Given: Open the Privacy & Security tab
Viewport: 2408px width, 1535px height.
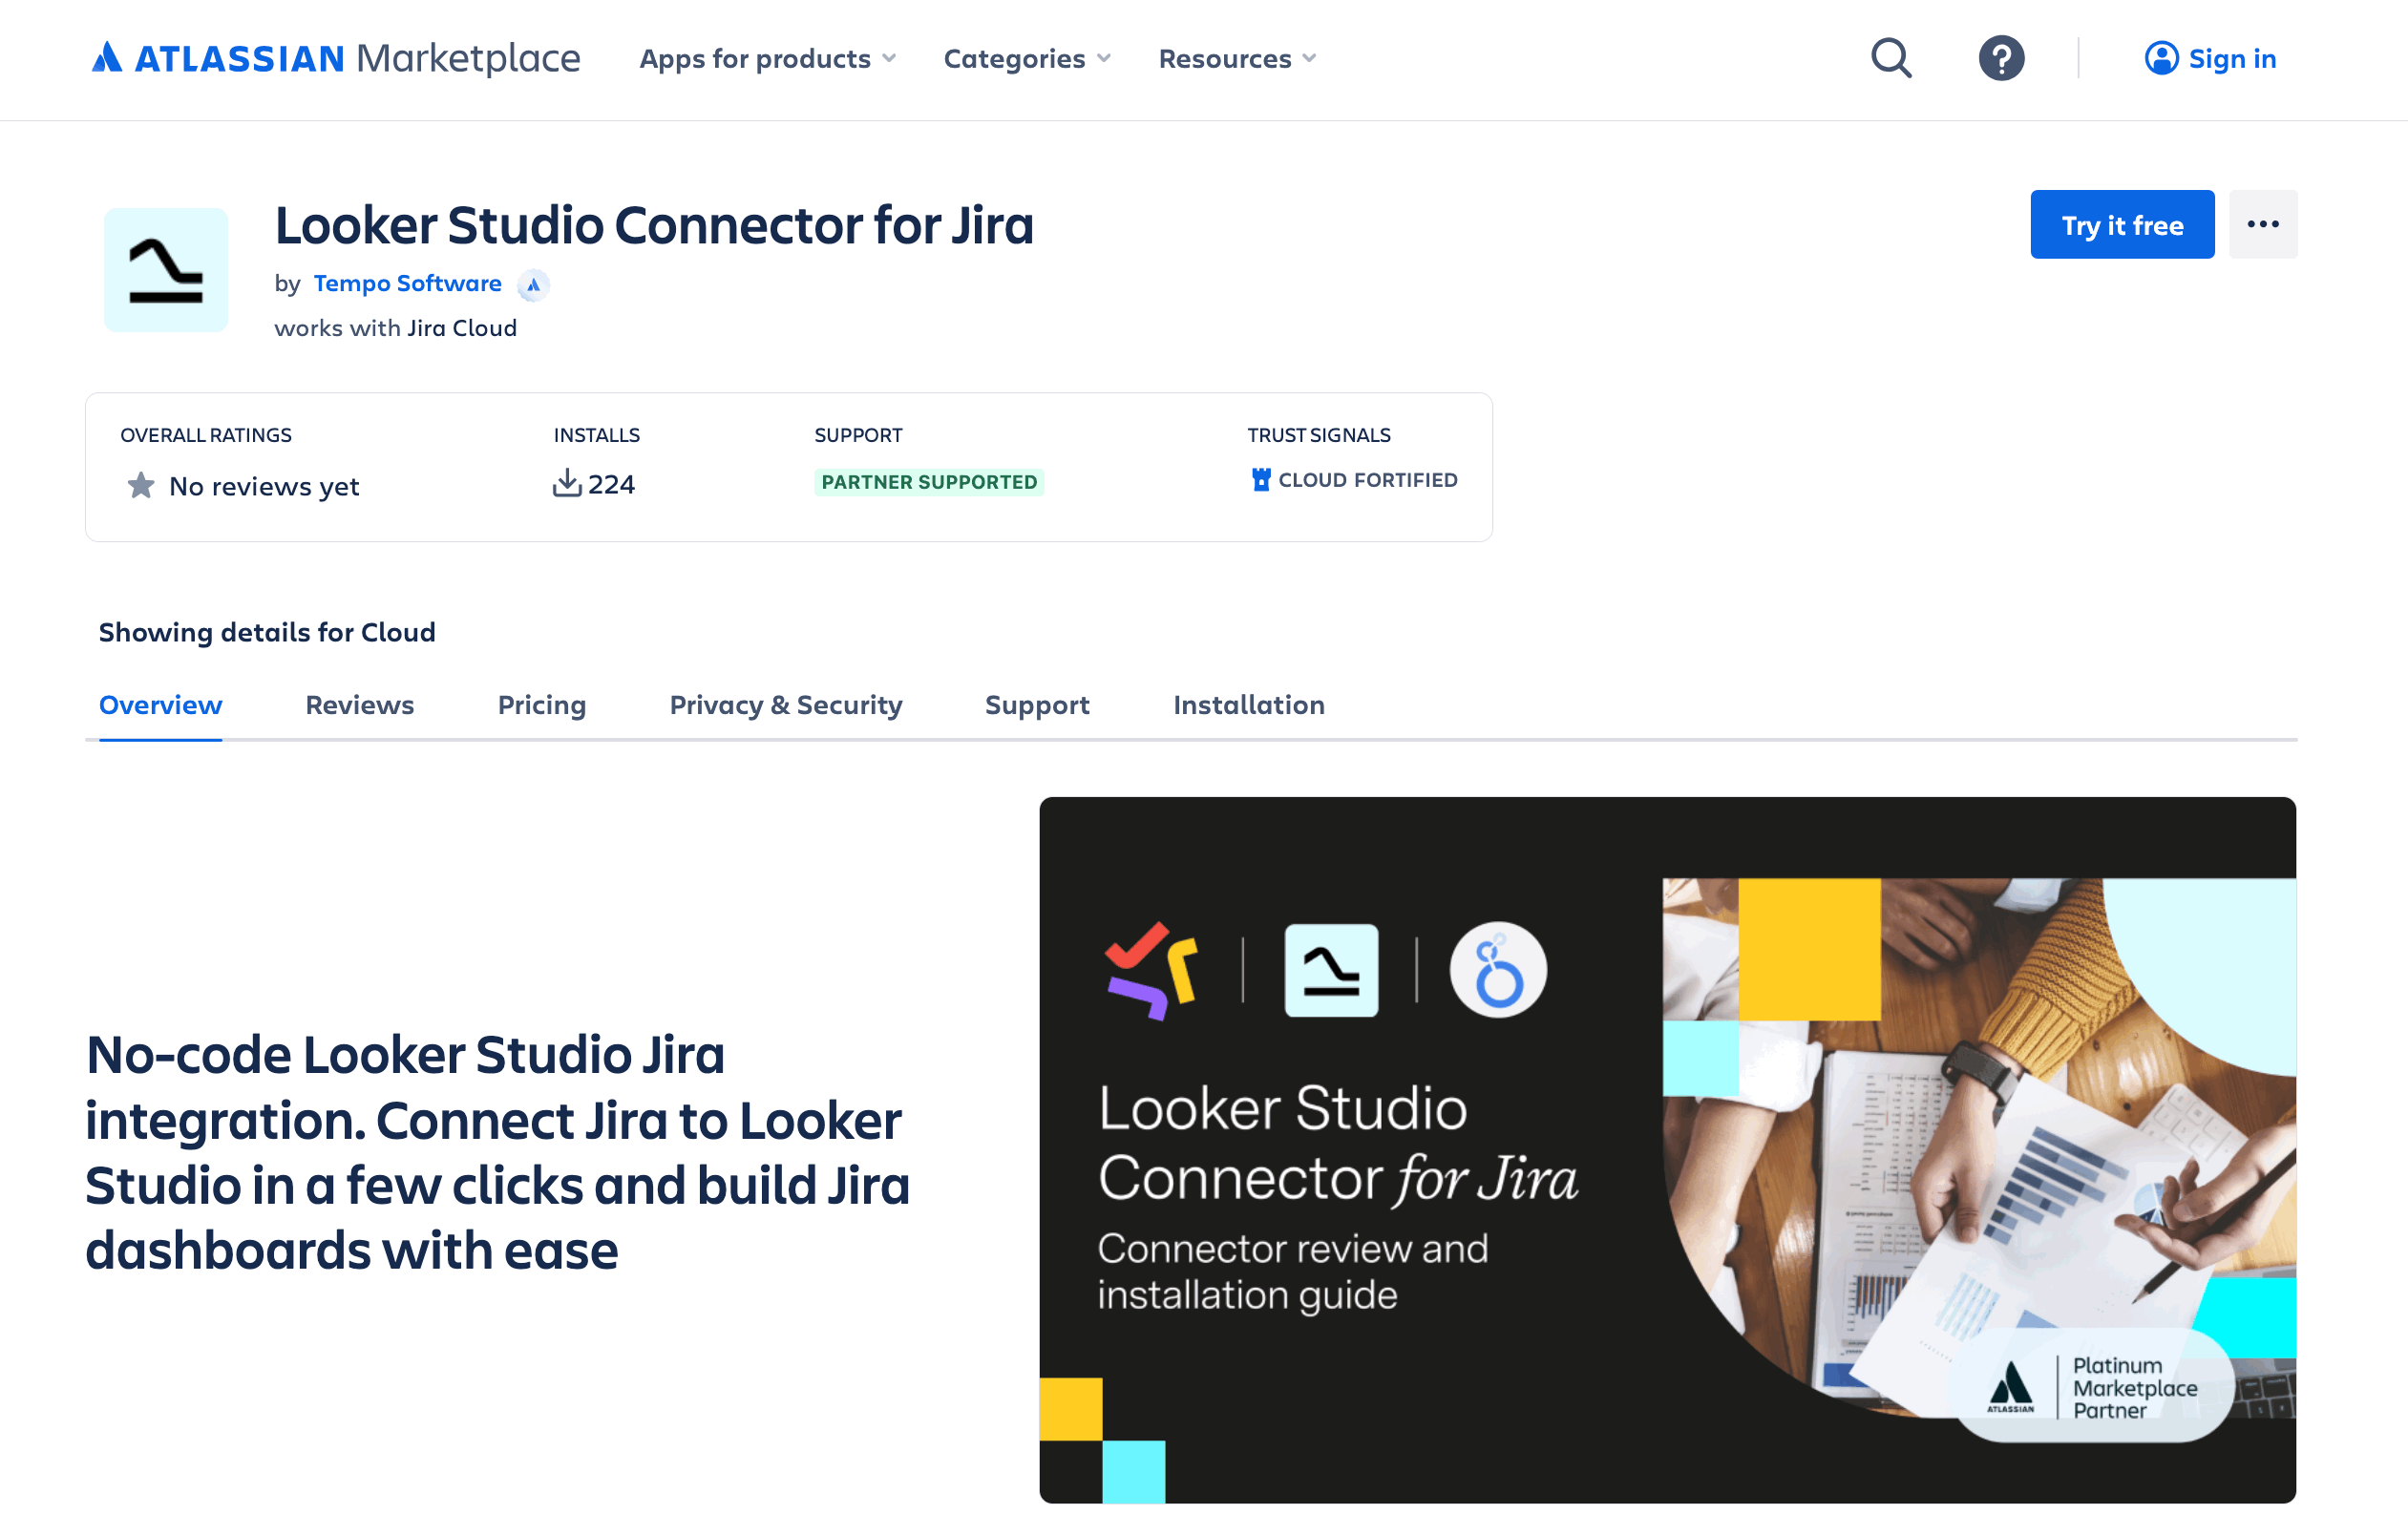Looking at the screenshot, I should (785, 705).
